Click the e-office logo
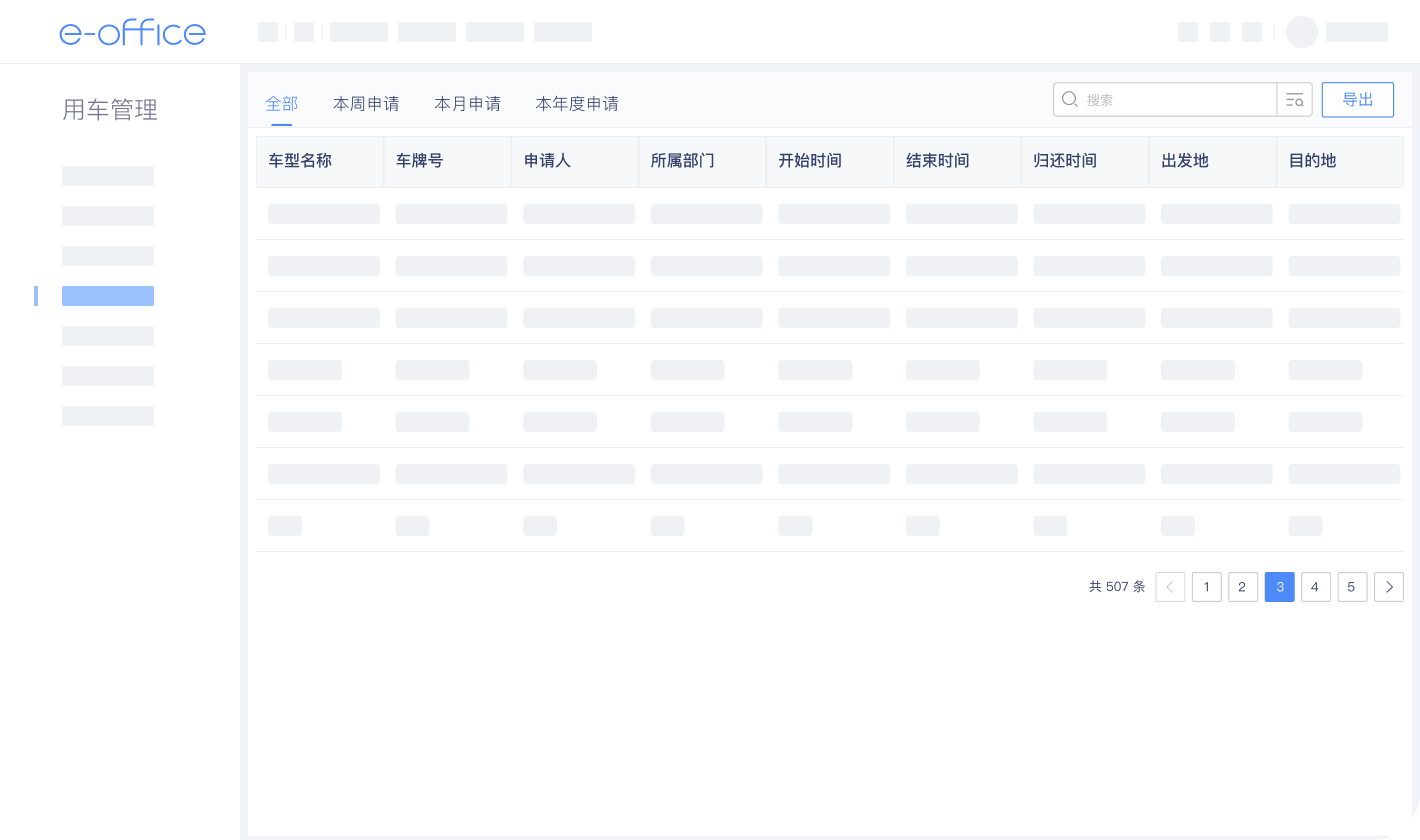This screenshot has height=840, width=1420. click(132, 32)
